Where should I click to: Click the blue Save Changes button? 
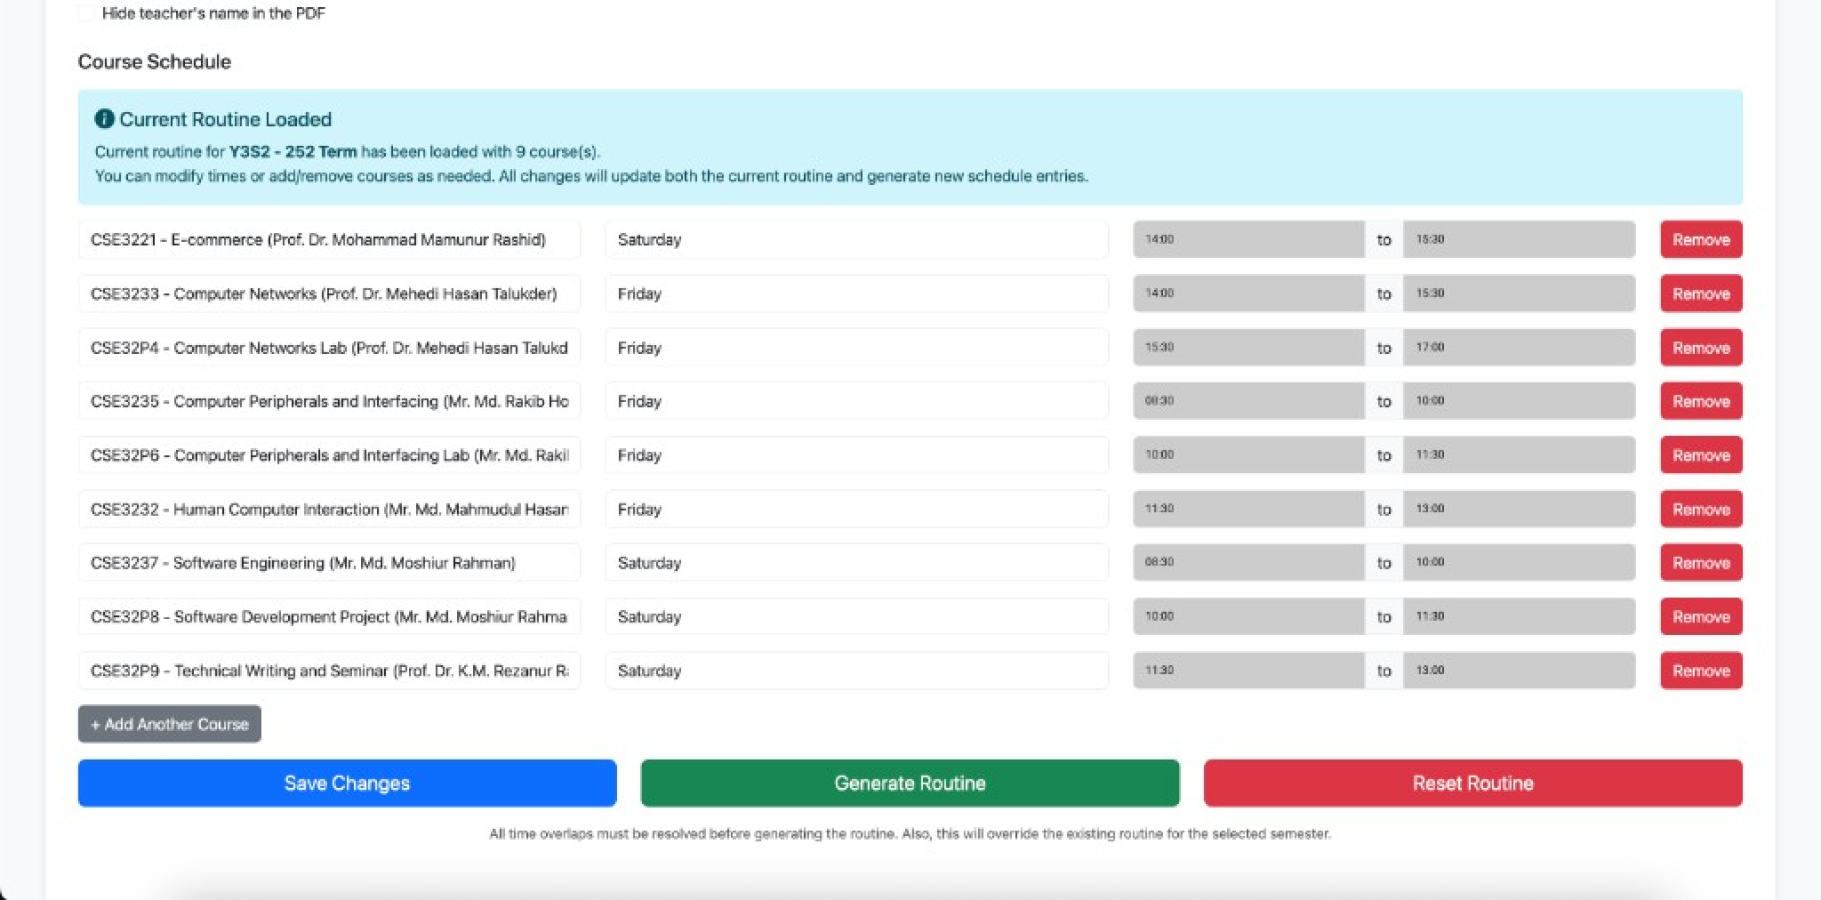pos(347,783)
